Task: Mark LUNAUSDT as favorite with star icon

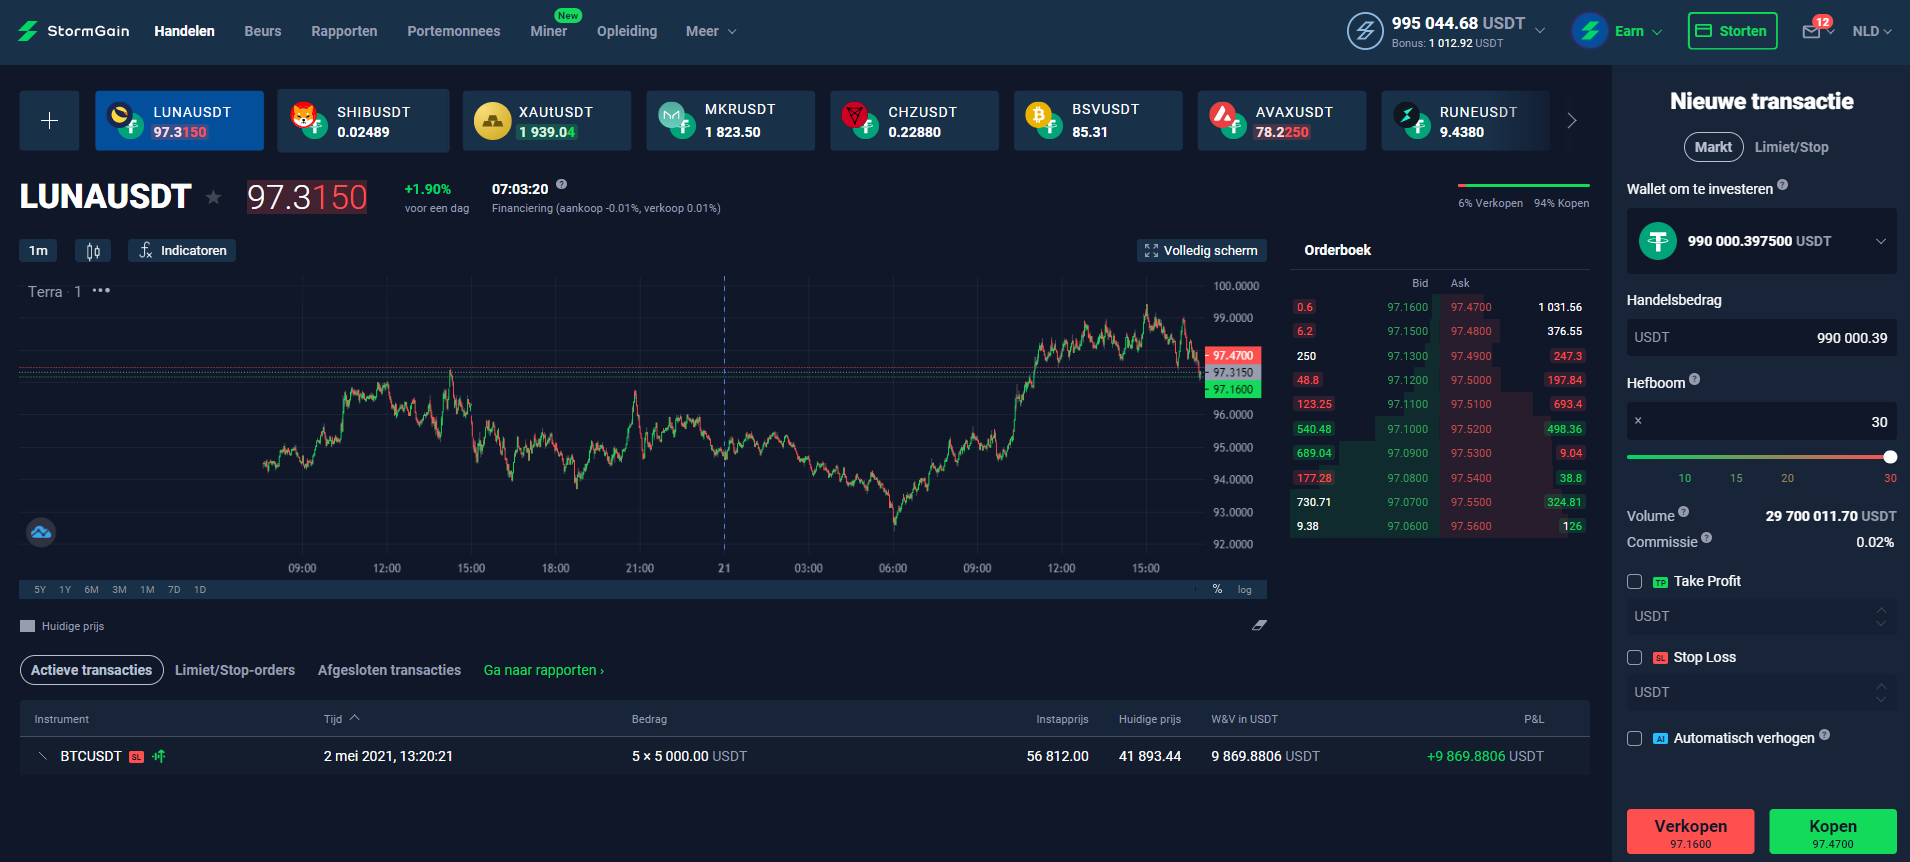Action: [213, 197]
